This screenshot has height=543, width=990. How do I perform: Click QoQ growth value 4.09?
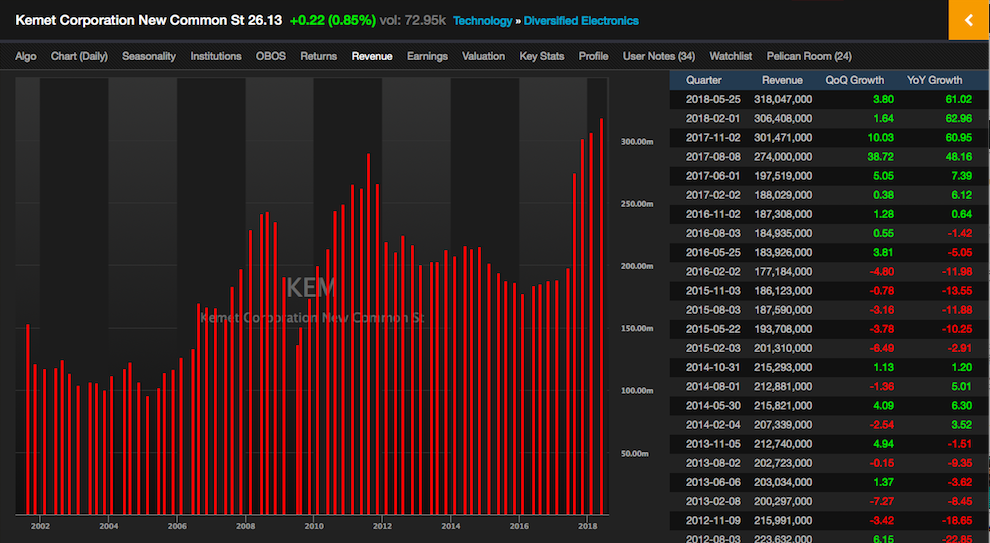(x=883, y=405)
